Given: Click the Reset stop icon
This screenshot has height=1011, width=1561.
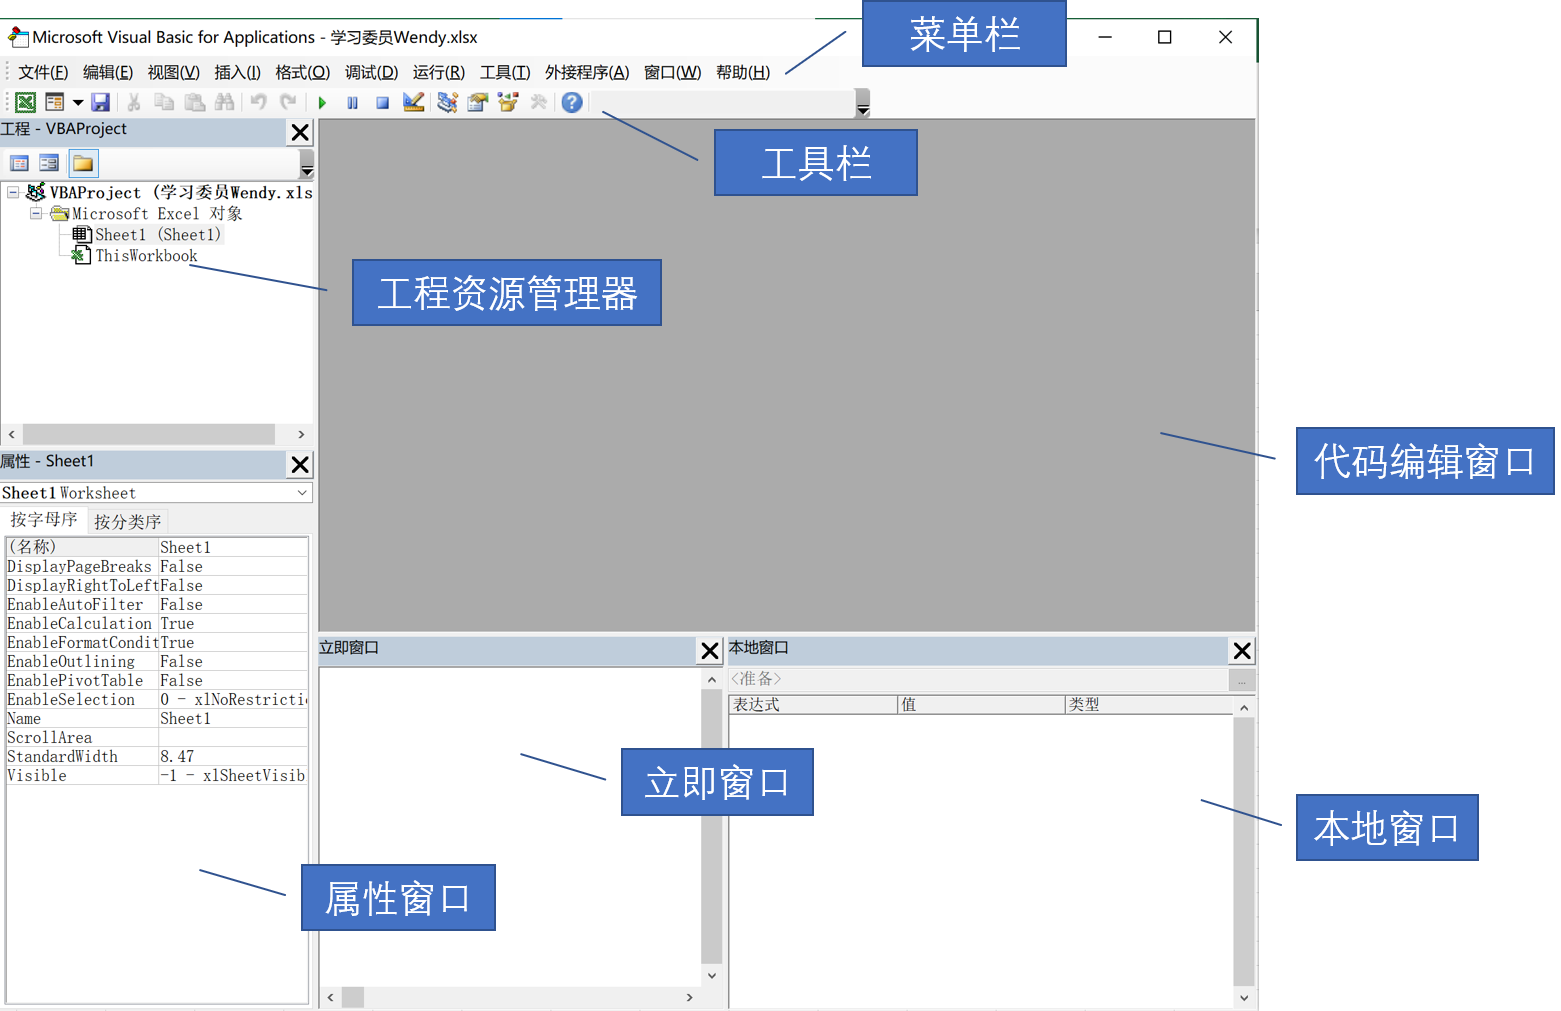Looking at the screenshot, I should point(382,102).
